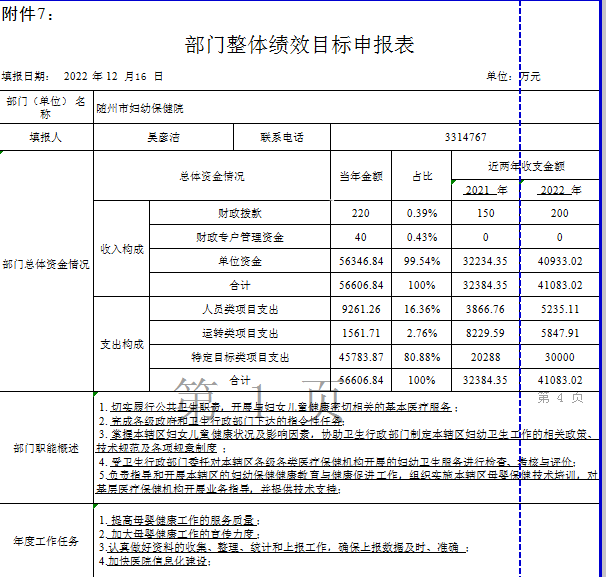Click the 占比 column header

coord(422,176)
